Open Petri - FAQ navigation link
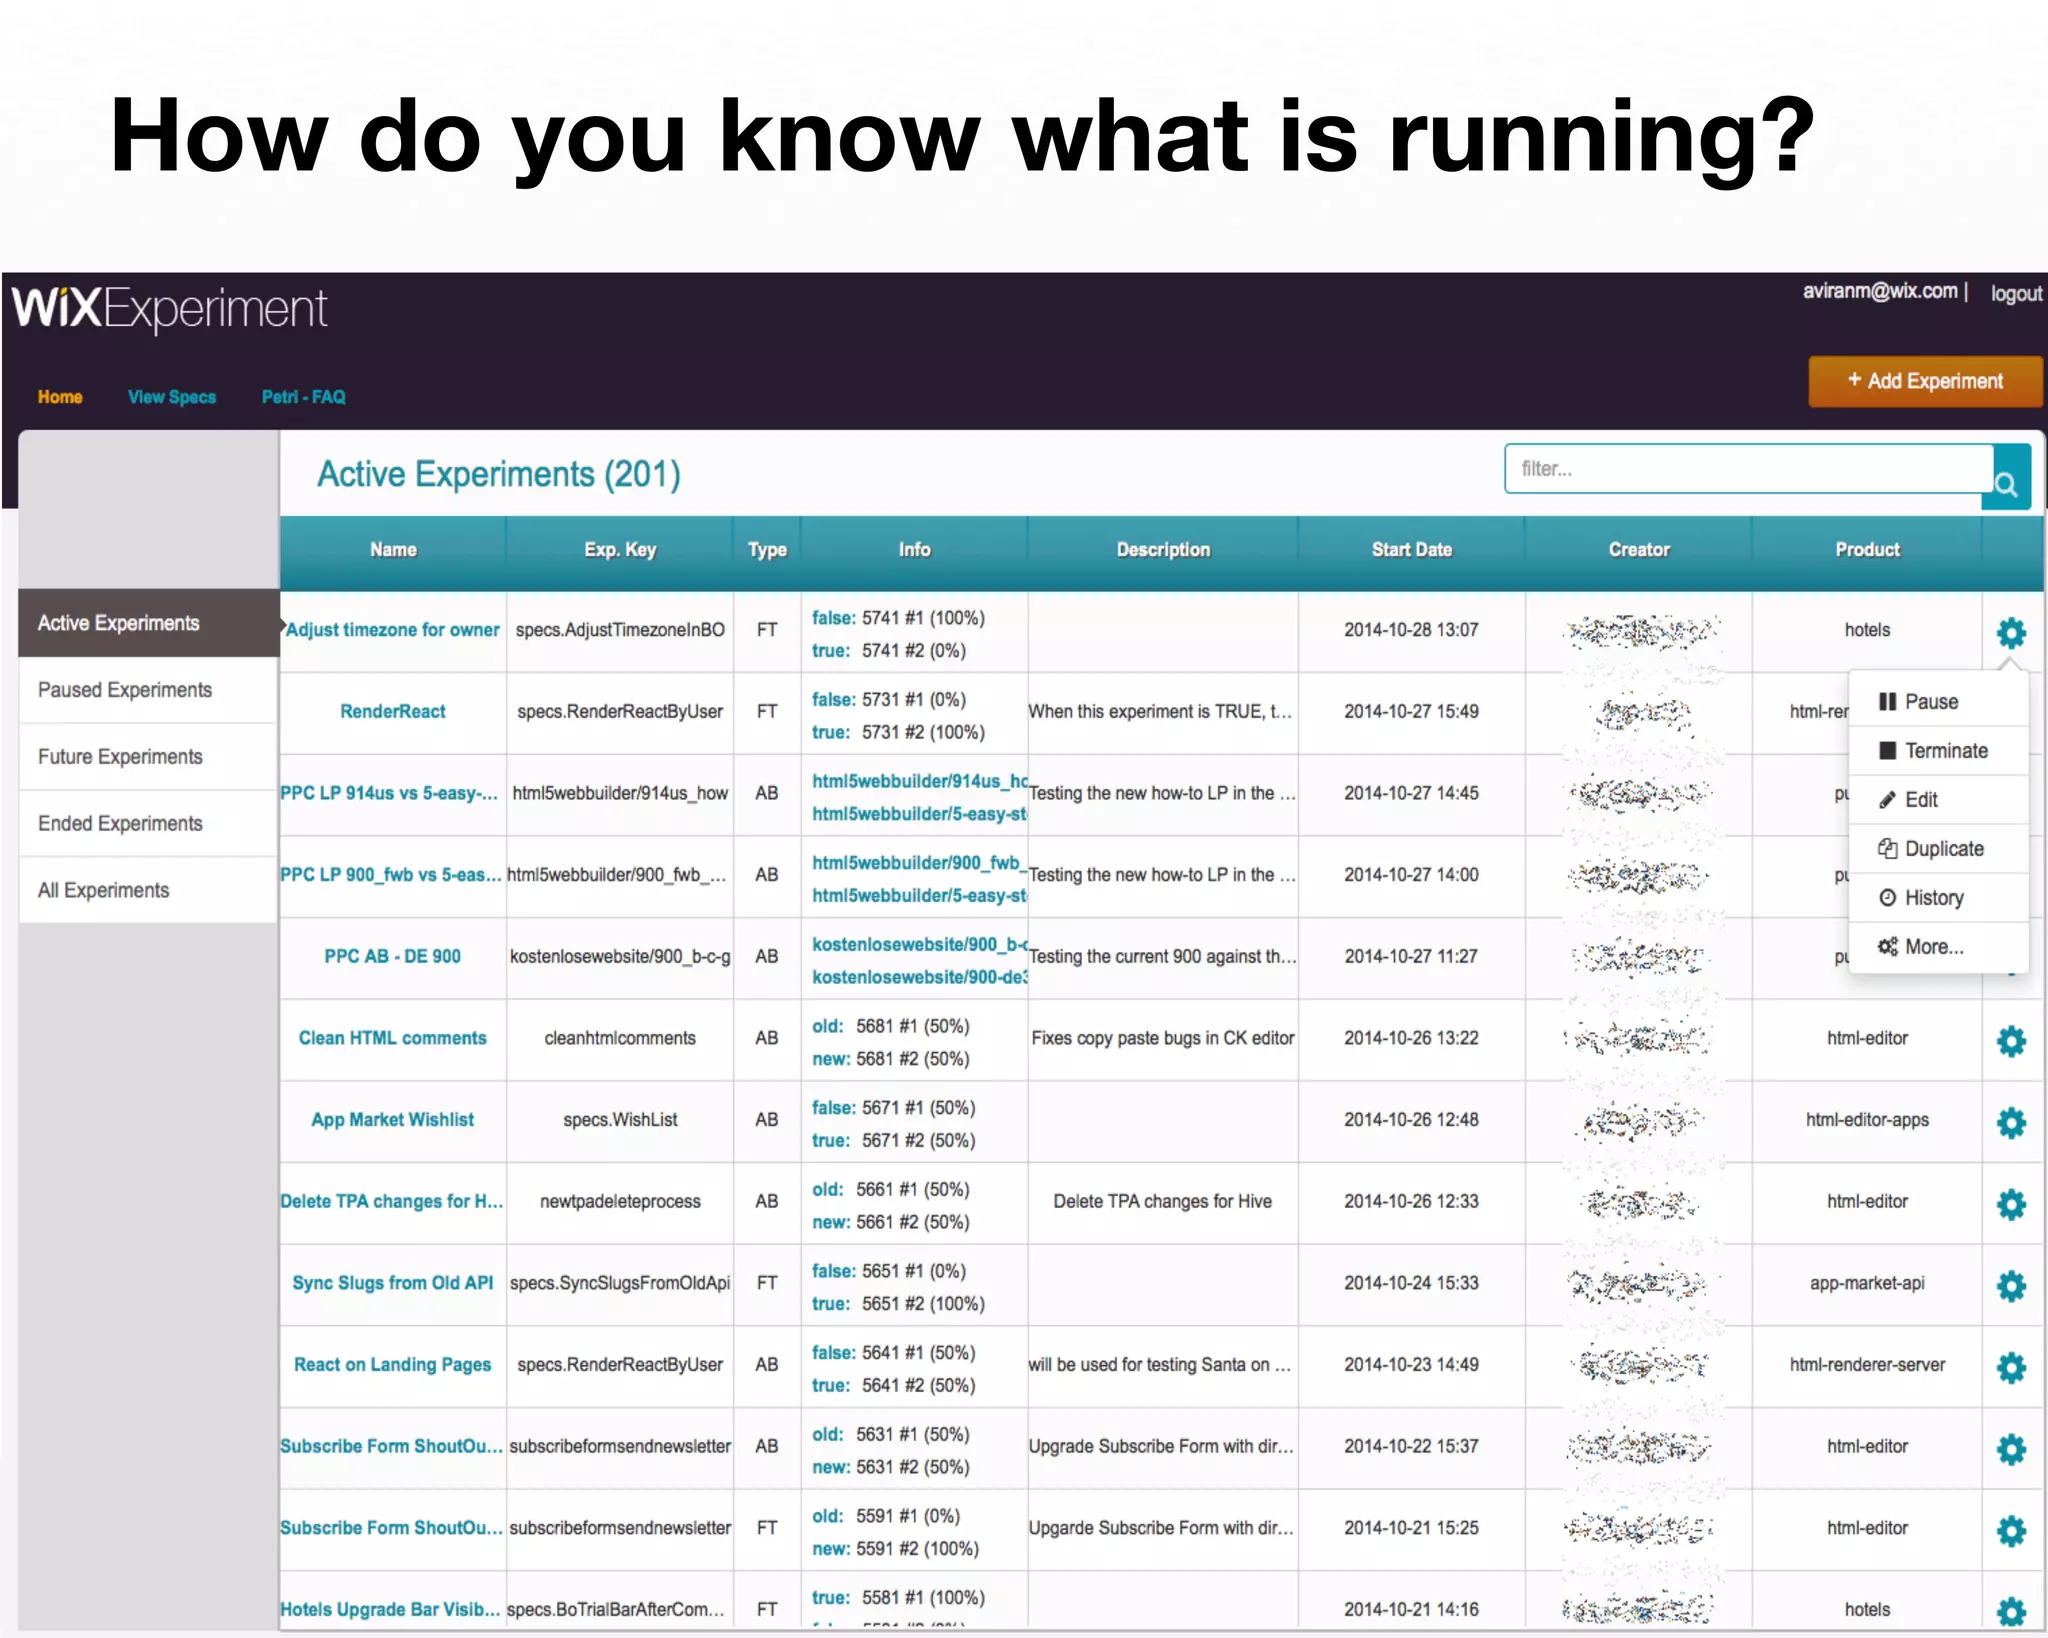The width and height of the screenshot is (2048, 1638). pyautogui.click(x=304, y=397)
